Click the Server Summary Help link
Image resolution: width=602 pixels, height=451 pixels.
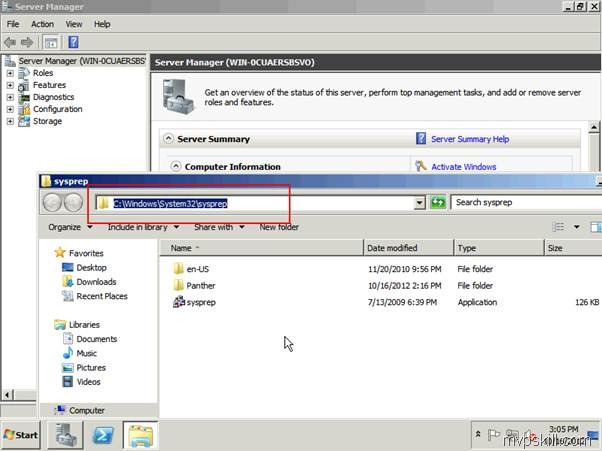click(x=470, y=139)
